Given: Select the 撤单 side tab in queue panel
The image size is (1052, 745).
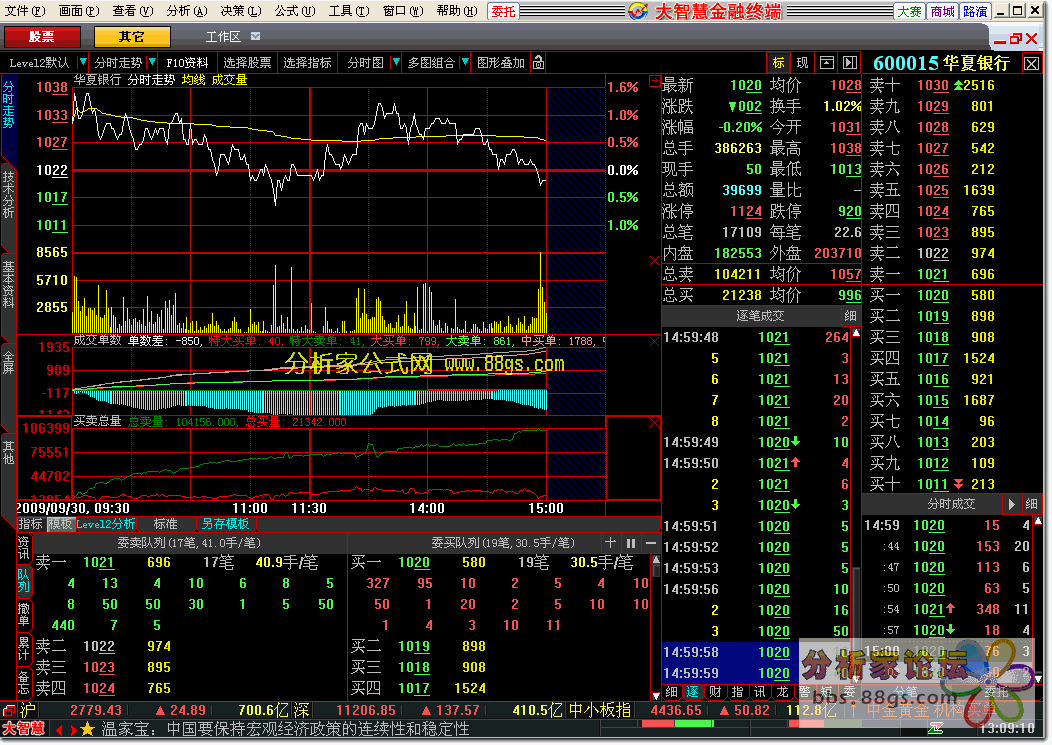Looking at the screenshot, I should (23, 613).
